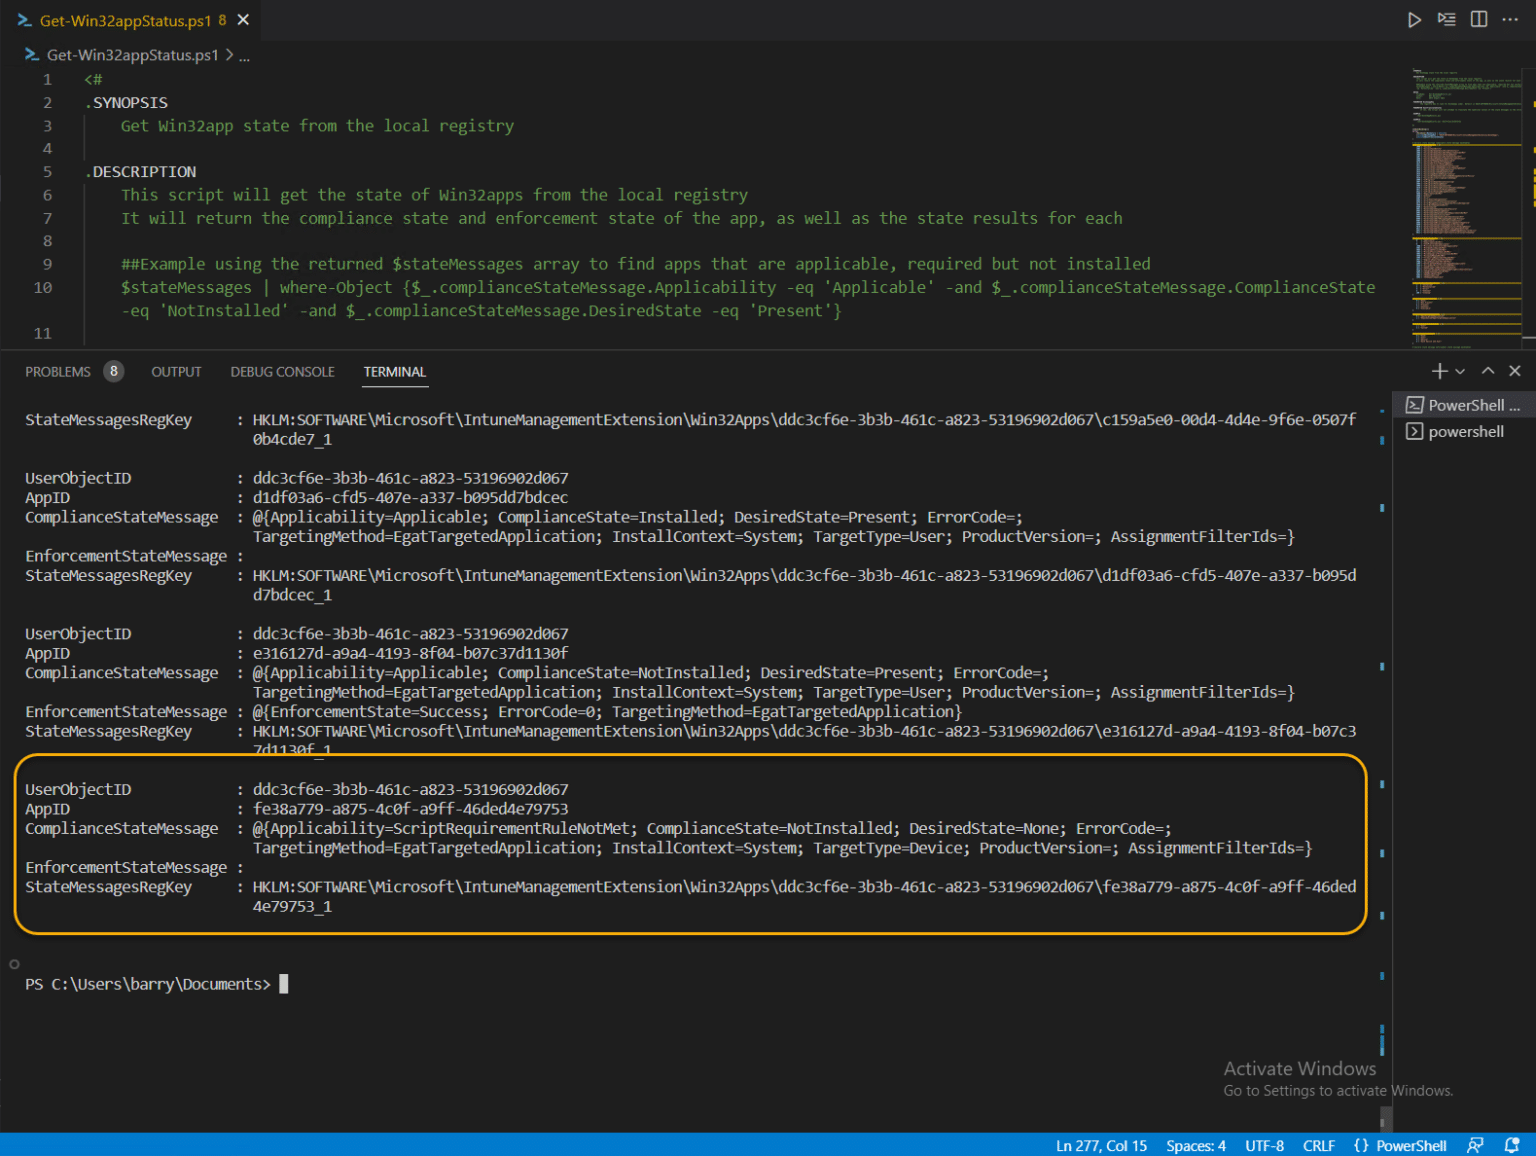The width and height of the screenshot is (1536, 1156).
Task: Click the editor minimap on the right
Action: [x=1465, y=200]
